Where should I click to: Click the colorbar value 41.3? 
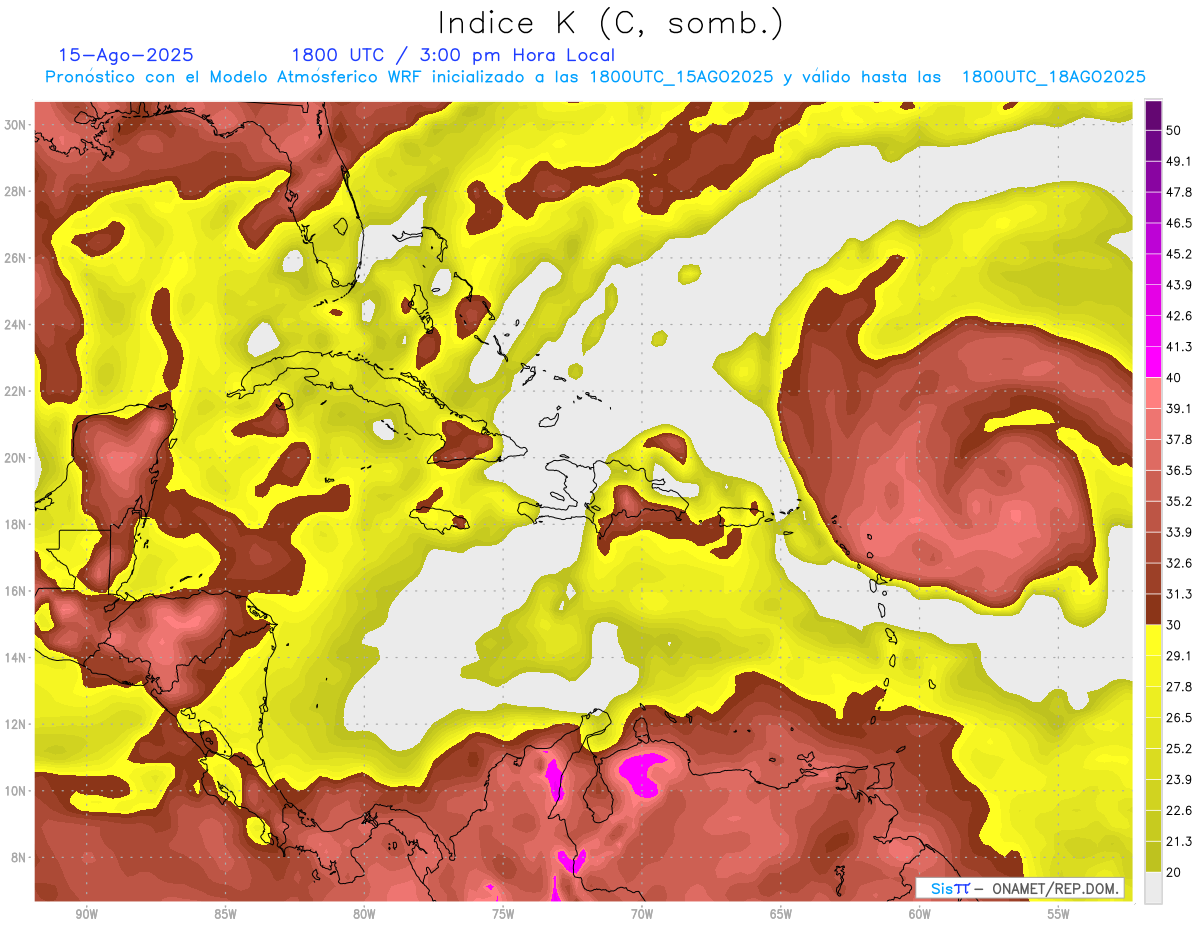click(x=1179, y=347)
